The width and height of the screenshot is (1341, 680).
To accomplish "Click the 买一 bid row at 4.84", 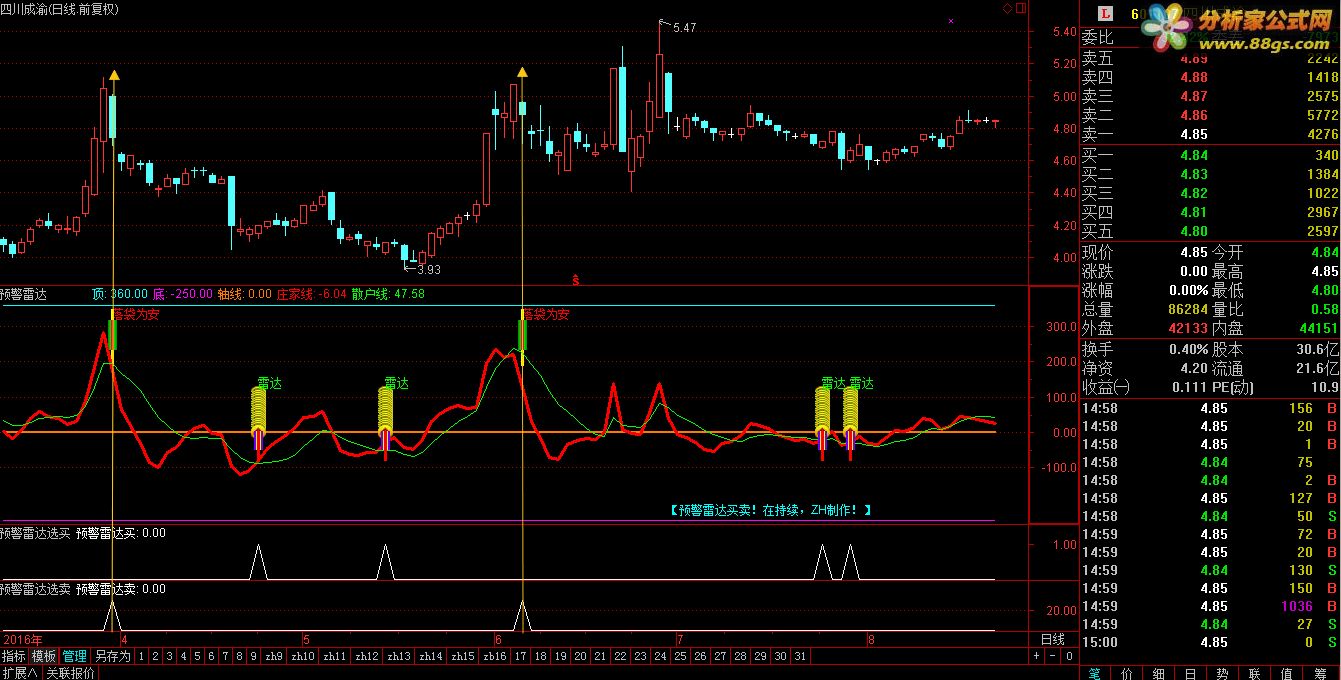I will click(1210, 155).
